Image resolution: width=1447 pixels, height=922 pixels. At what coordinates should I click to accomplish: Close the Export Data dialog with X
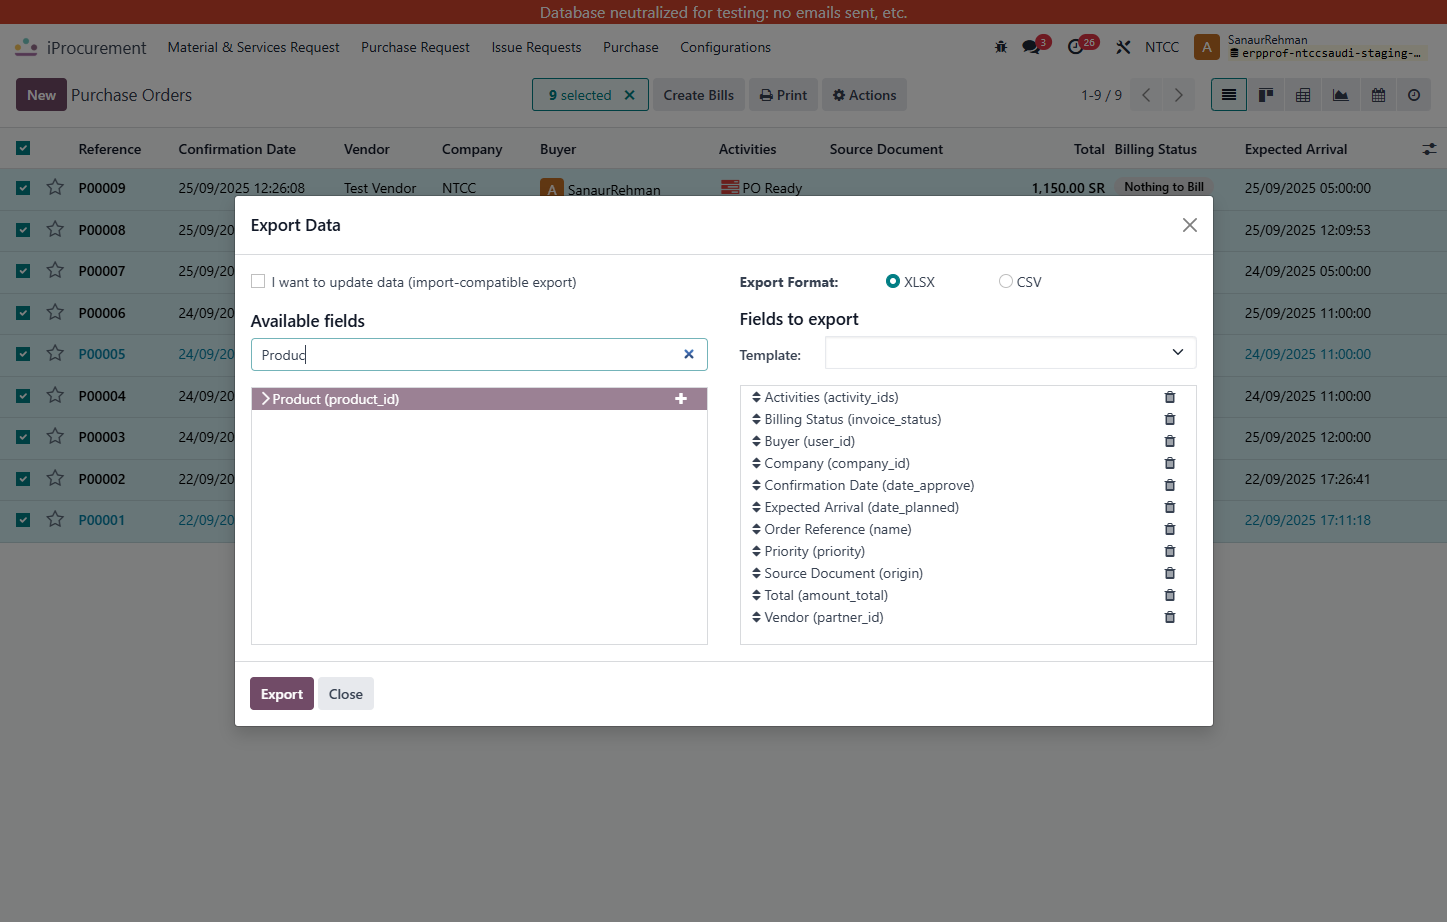pos(1189,225)
